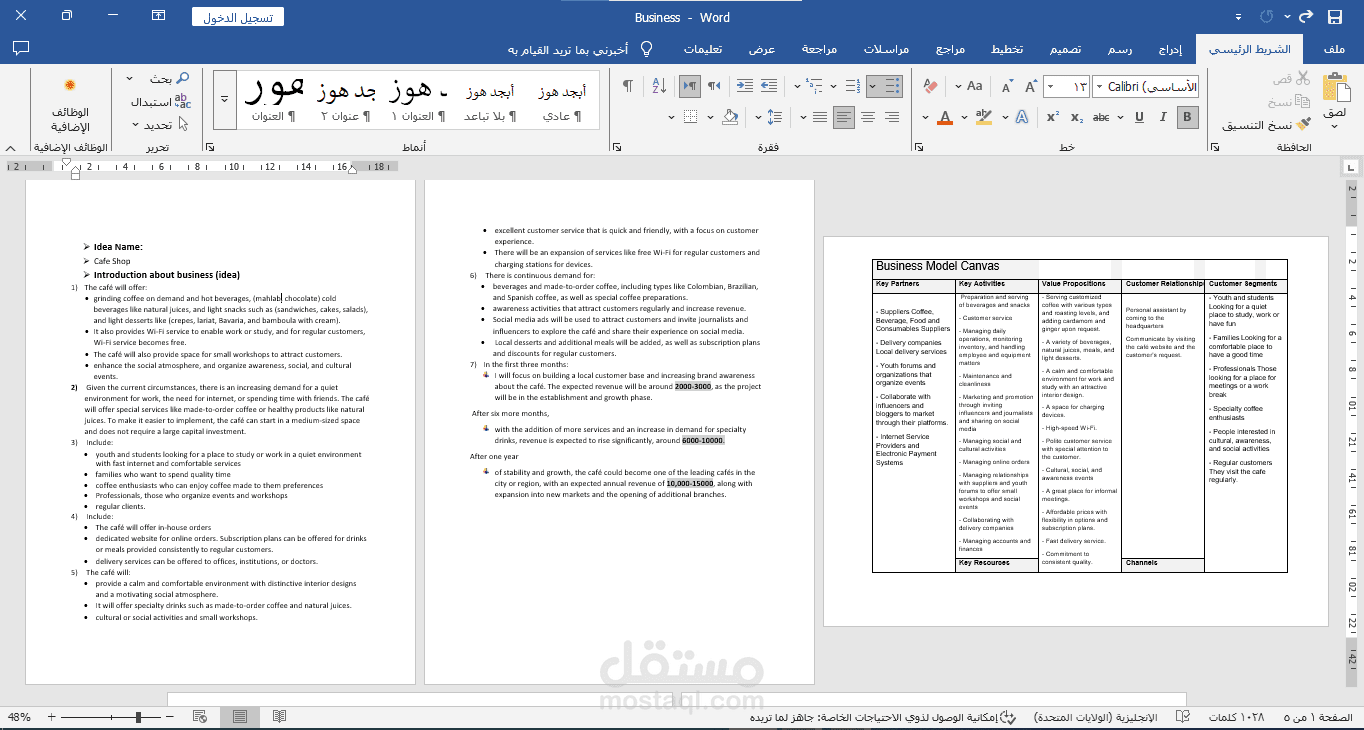Image resolution: width=1364 pixels, height=730 pixels.
Task: Click the Text Effects glowing A icon
Action: [1022, 117]
